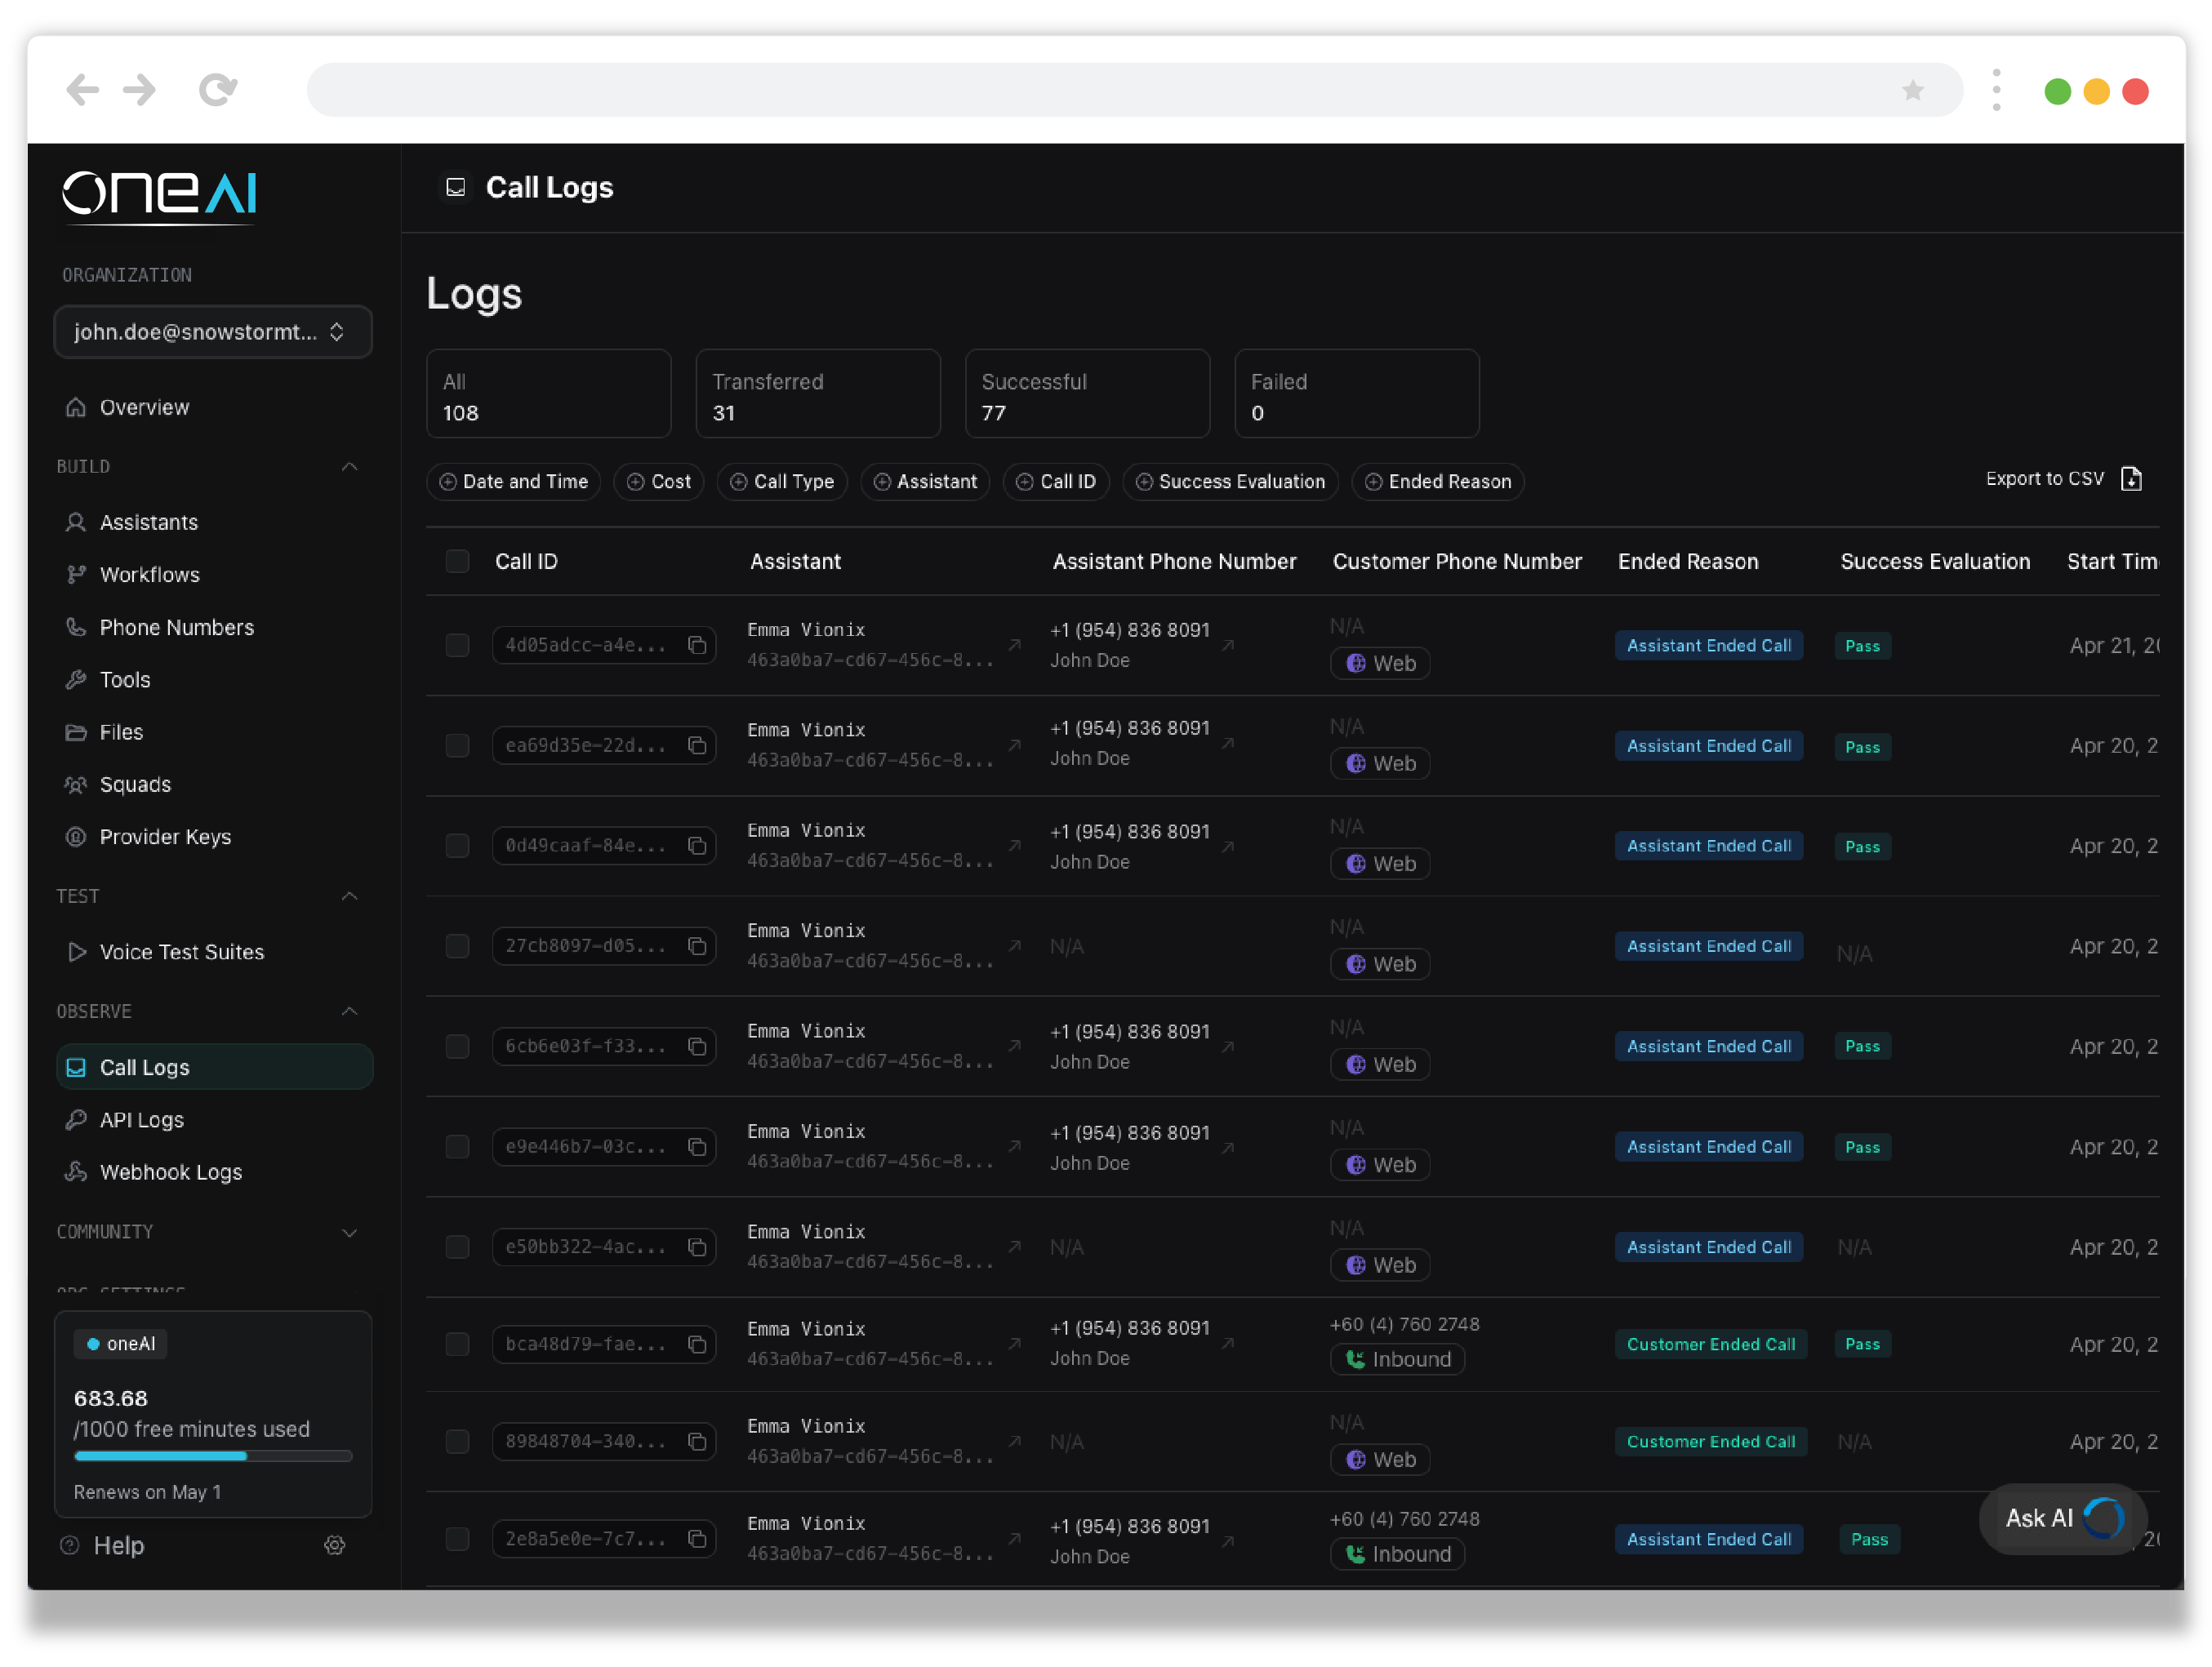Open the organization selector john.doe@snowstormt...
The height and width of the screenshot is (1667, 2212).
point(213,332)
